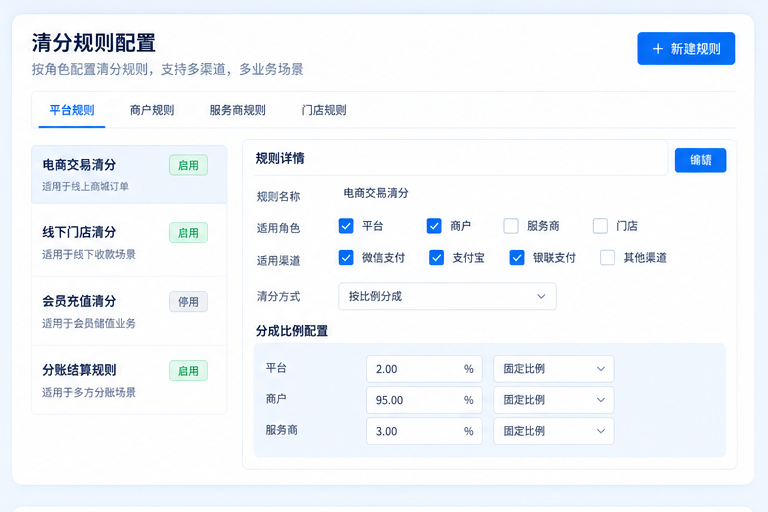Select the 分账结算规则 rule

(x=129, y=380)
